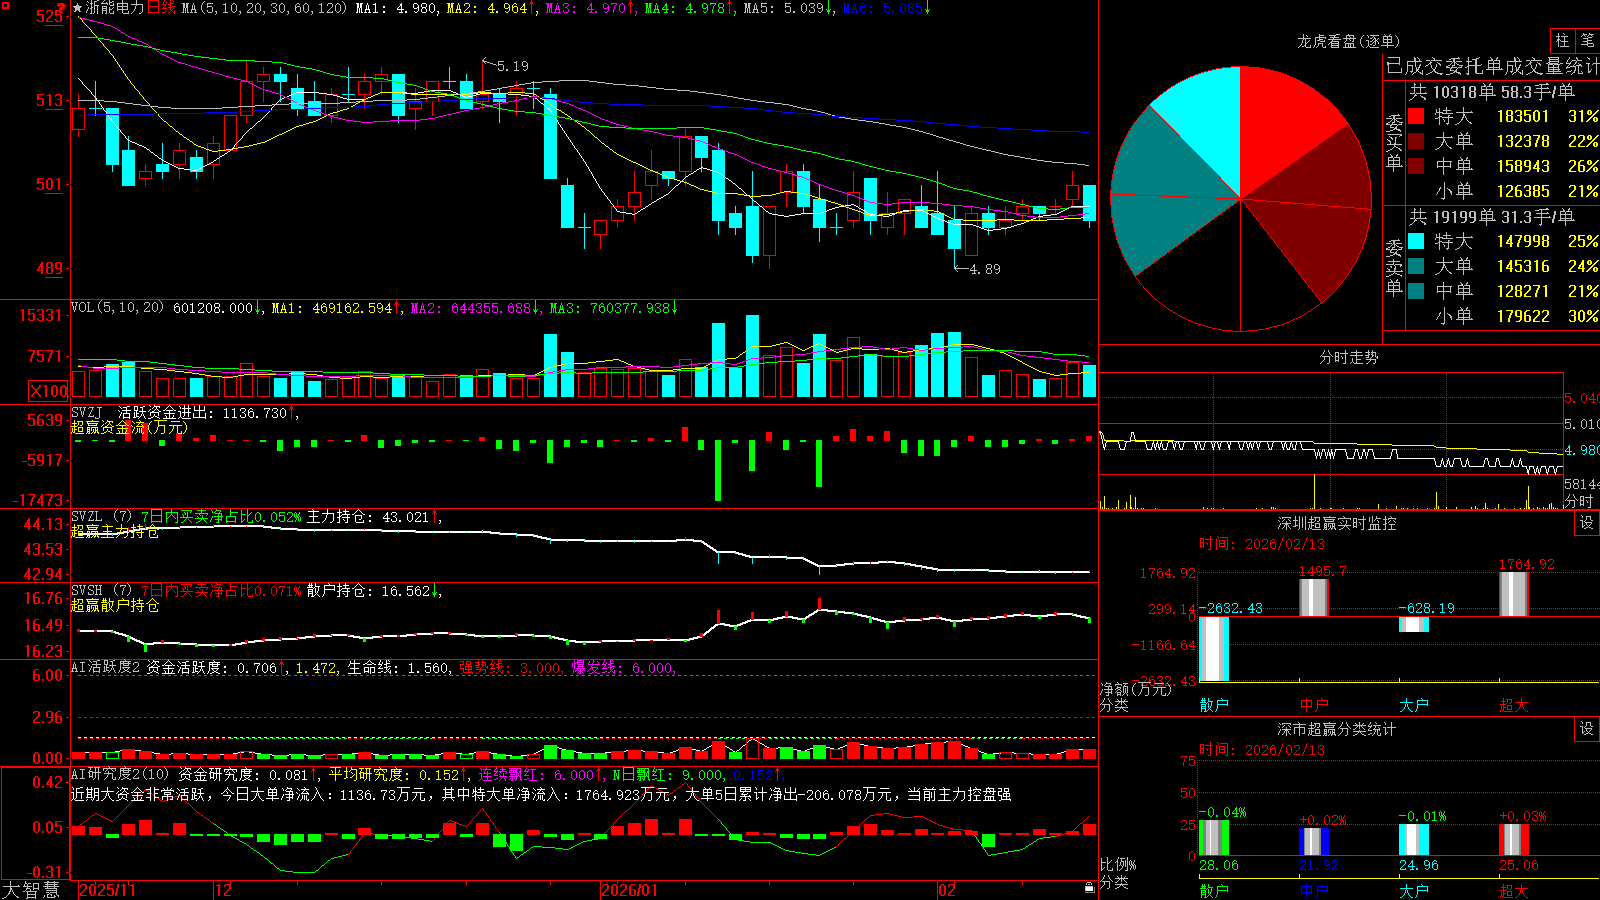Click the blue 中户 bar showing +0.02%
This screenshot has height=900, width=1600.
(1314, 841)
